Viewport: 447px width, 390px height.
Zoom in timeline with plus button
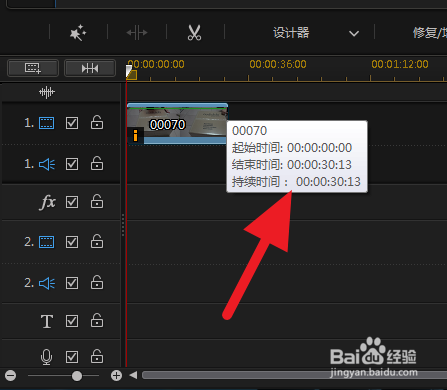tap(116, 376)
